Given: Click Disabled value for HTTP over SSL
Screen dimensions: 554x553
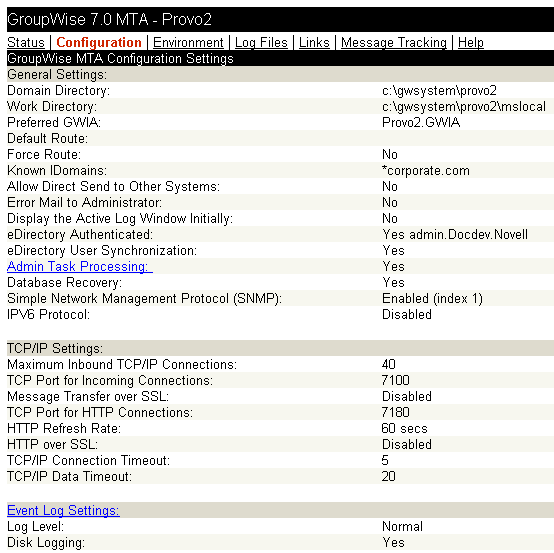Looking at the screenshot, I should [x=407, y=444].
